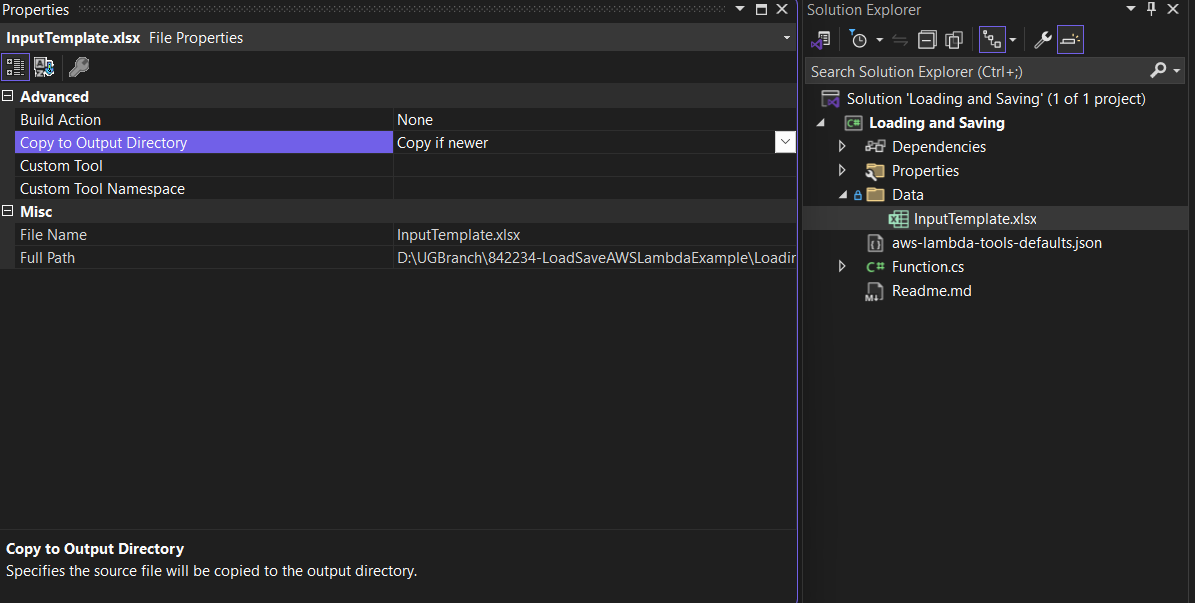The width and height of the screenshot is (1195, 603).
Task: Click the Copy if newer value
Action: 443,143
